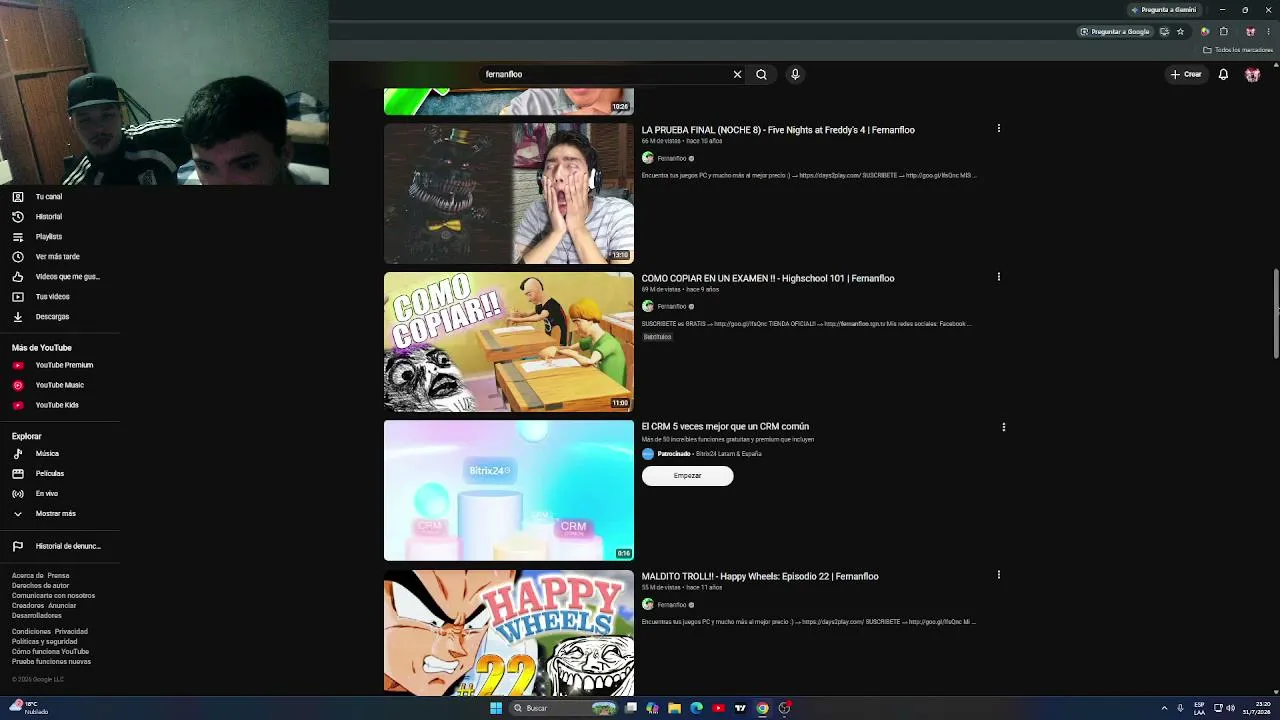Click the Subtítulos badge on COMO COPIAR video

657,337
